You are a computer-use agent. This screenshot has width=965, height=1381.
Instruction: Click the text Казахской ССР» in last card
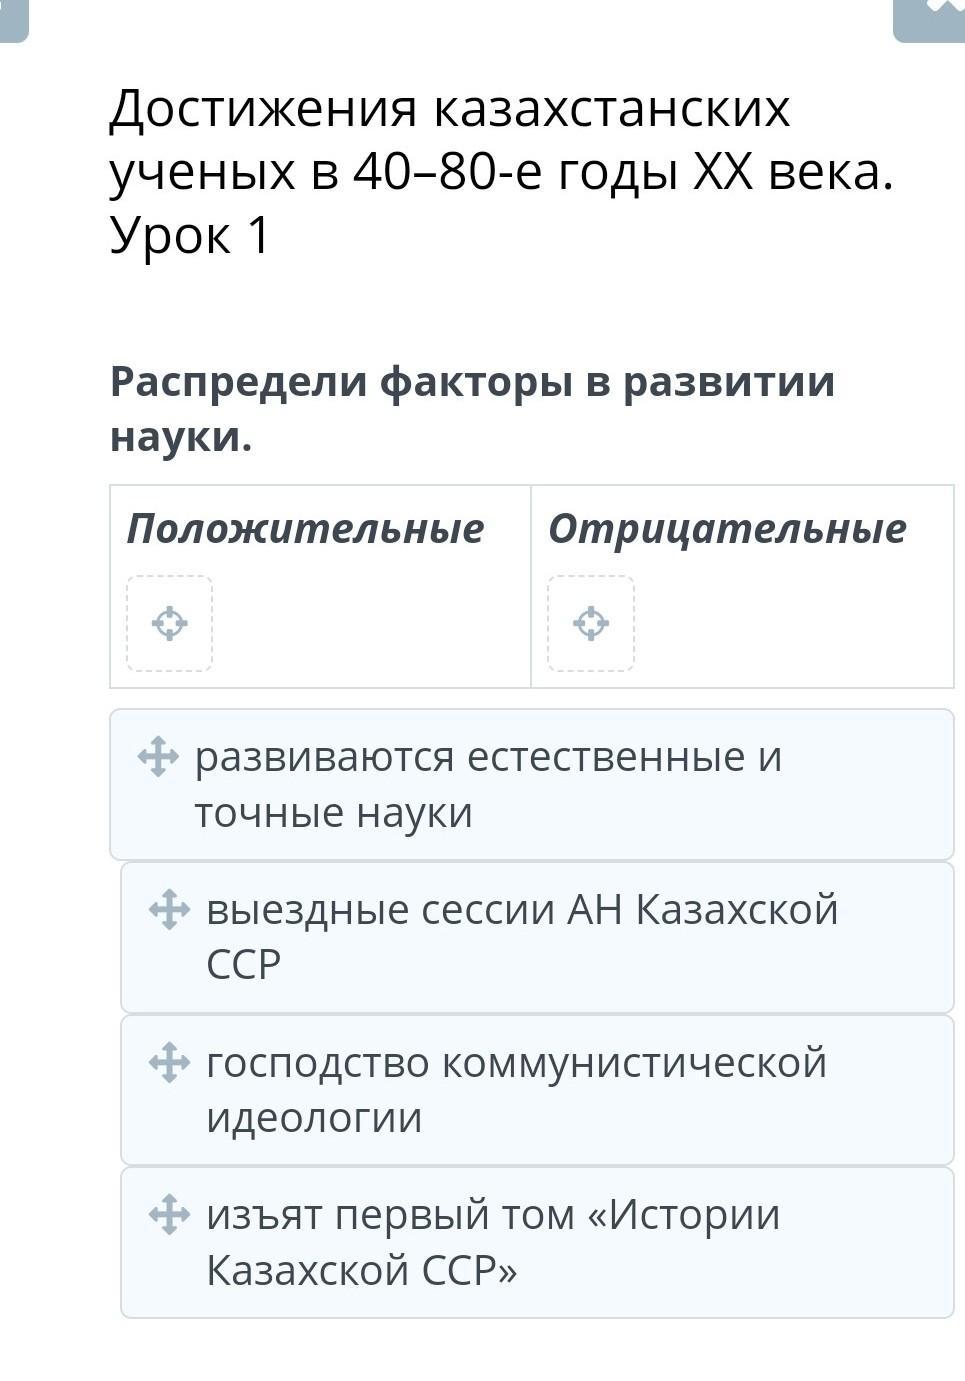pyautogui.click(x=362, y=1270)
